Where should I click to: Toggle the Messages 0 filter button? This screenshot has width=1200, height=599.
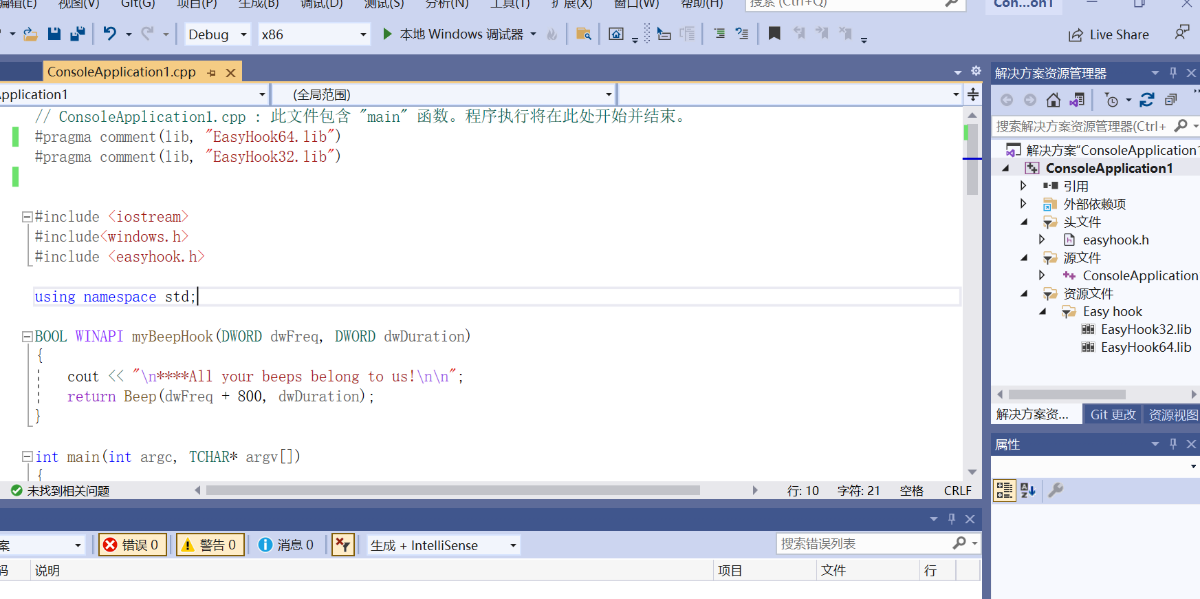(x=286, y=545)
